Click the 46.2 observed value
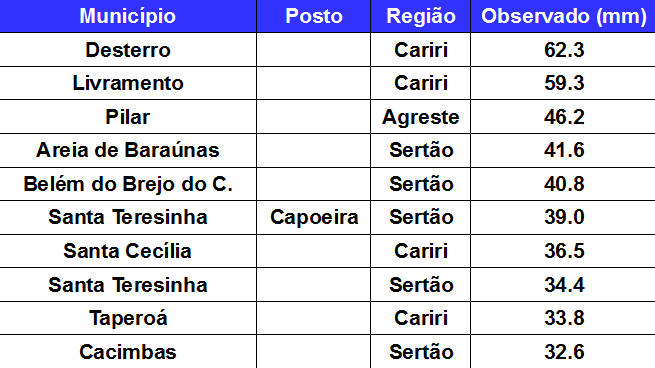Screen dimensions: 655x368 tap(564, 117)
